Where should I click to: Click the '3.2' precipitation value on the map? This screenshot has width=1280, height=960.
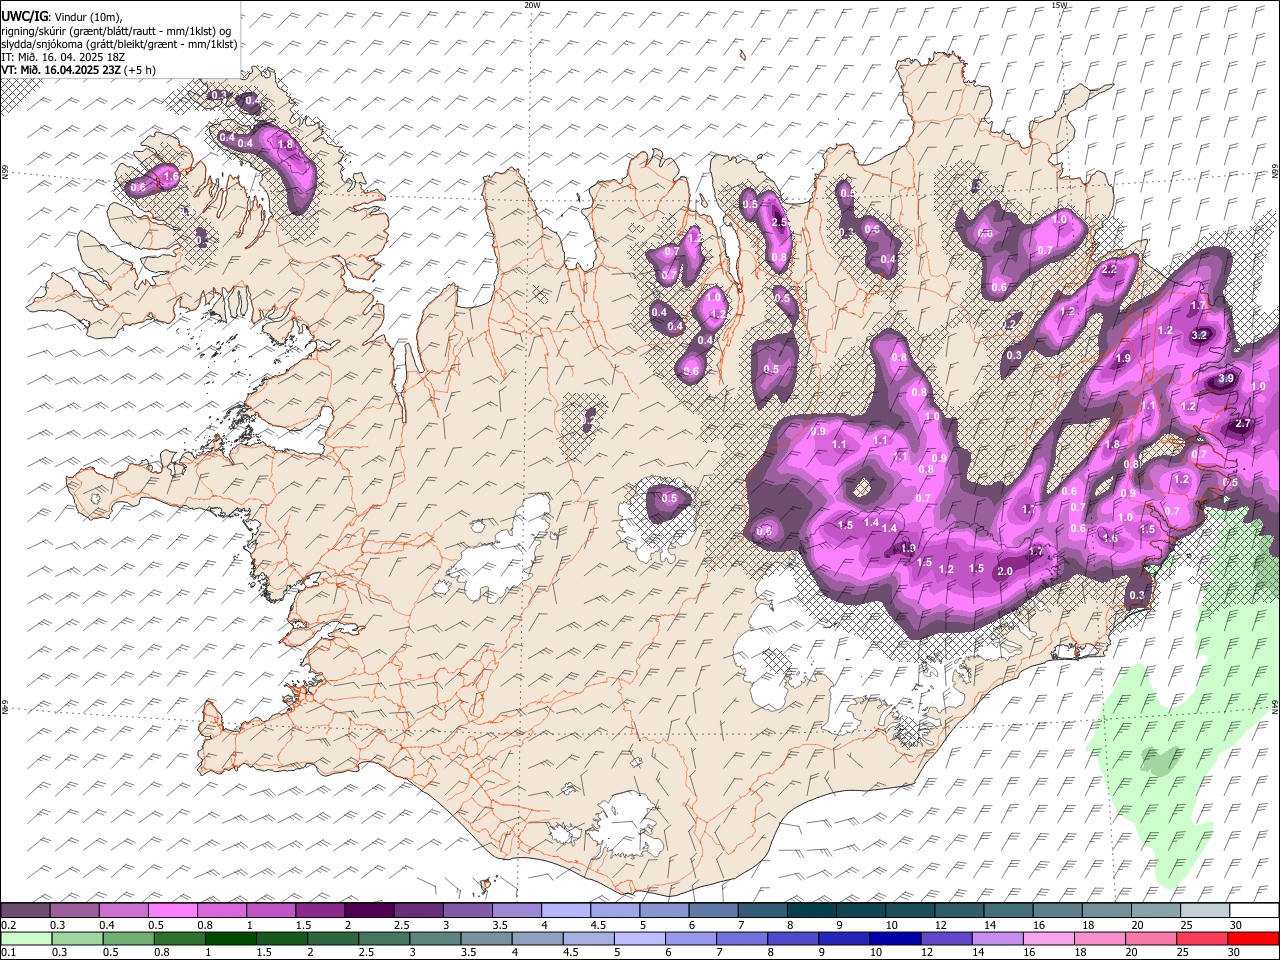click(x=1200, y=335)
